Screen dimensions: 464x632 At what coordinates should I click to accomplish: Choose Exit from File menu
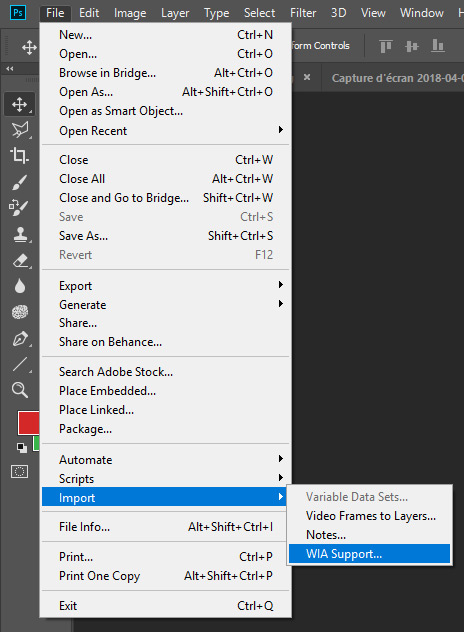[x=165, y=606]
